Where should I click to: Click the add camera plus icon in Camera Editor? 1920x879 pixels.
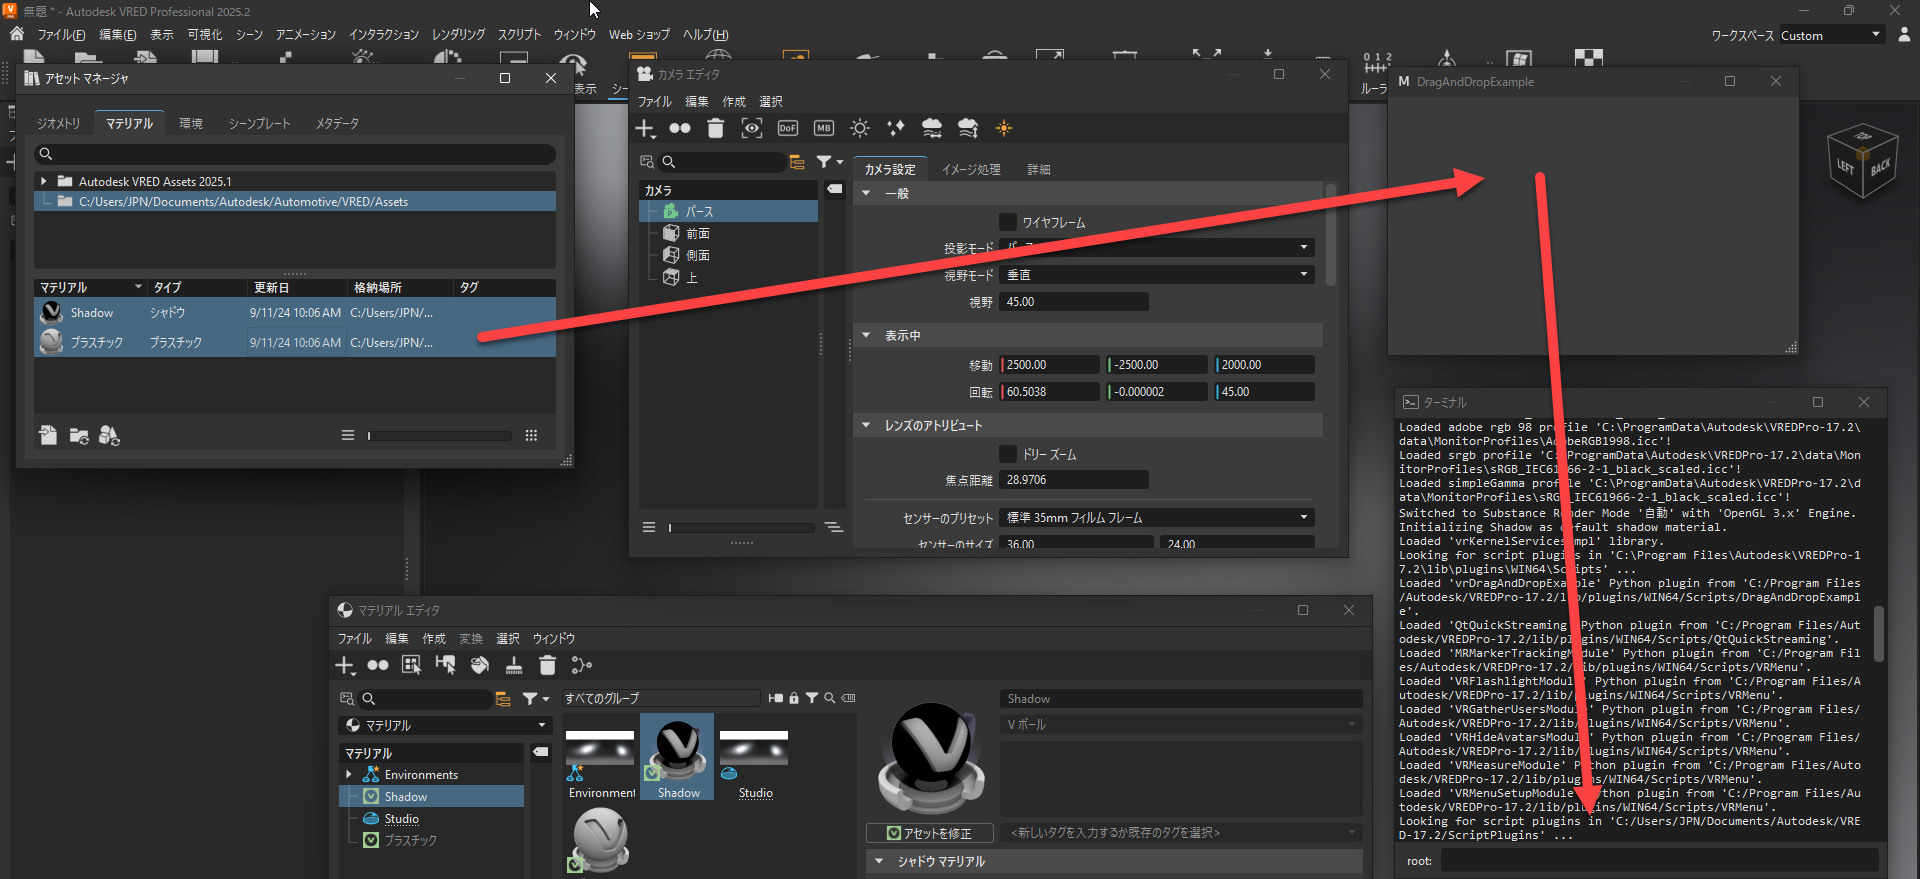tap(645, 128)
